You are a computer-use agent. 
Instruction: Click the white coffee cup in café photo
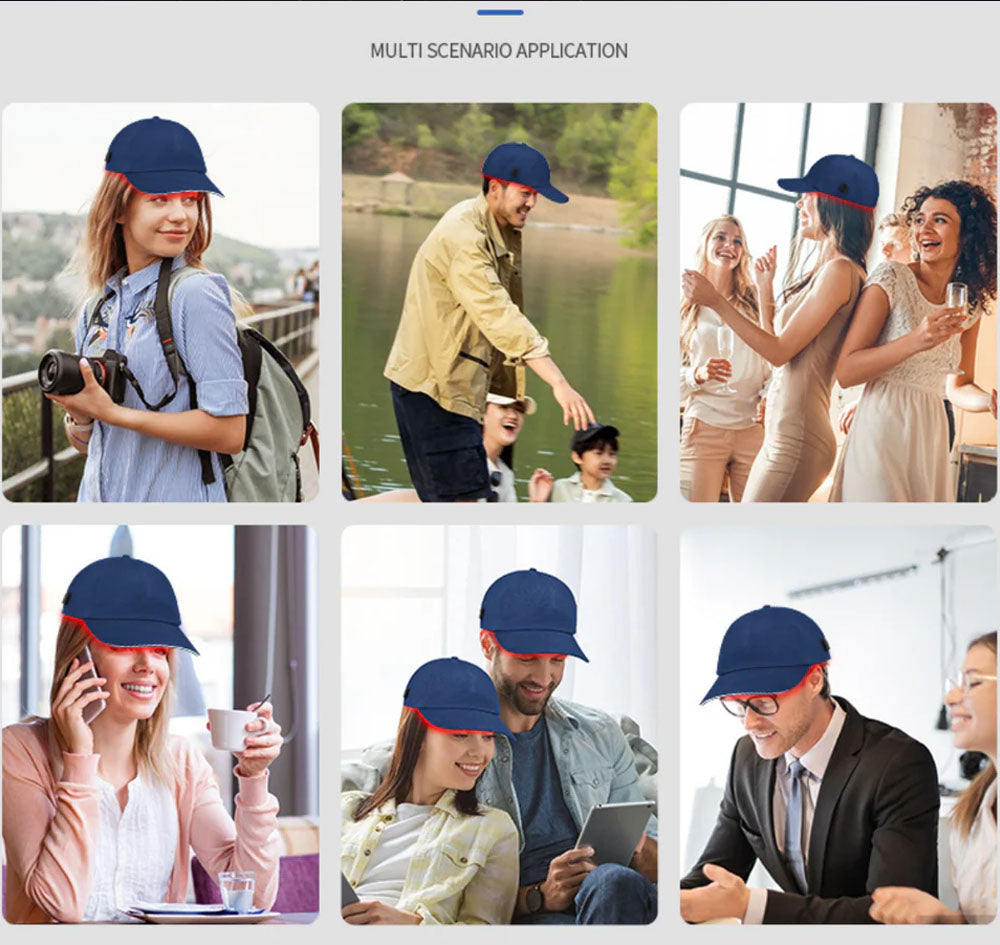[227, 729]
